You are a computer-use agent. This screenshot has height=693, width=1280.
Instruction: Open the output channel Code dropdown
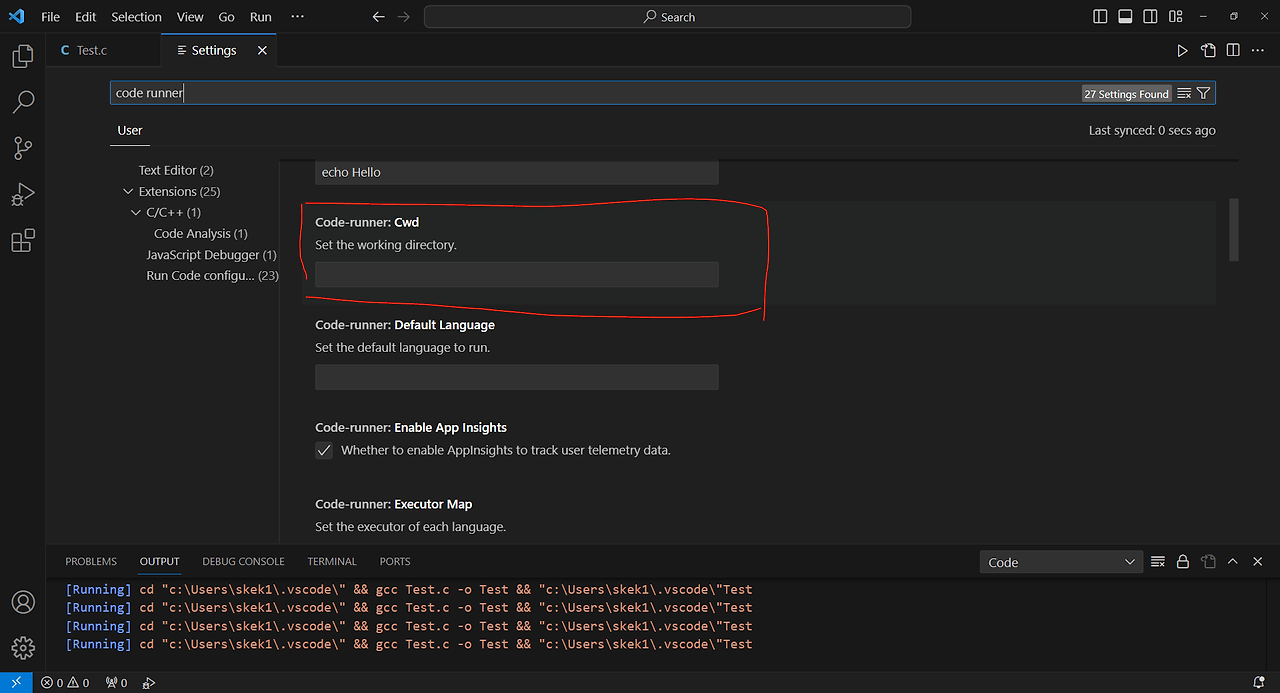coord(1061,562)
